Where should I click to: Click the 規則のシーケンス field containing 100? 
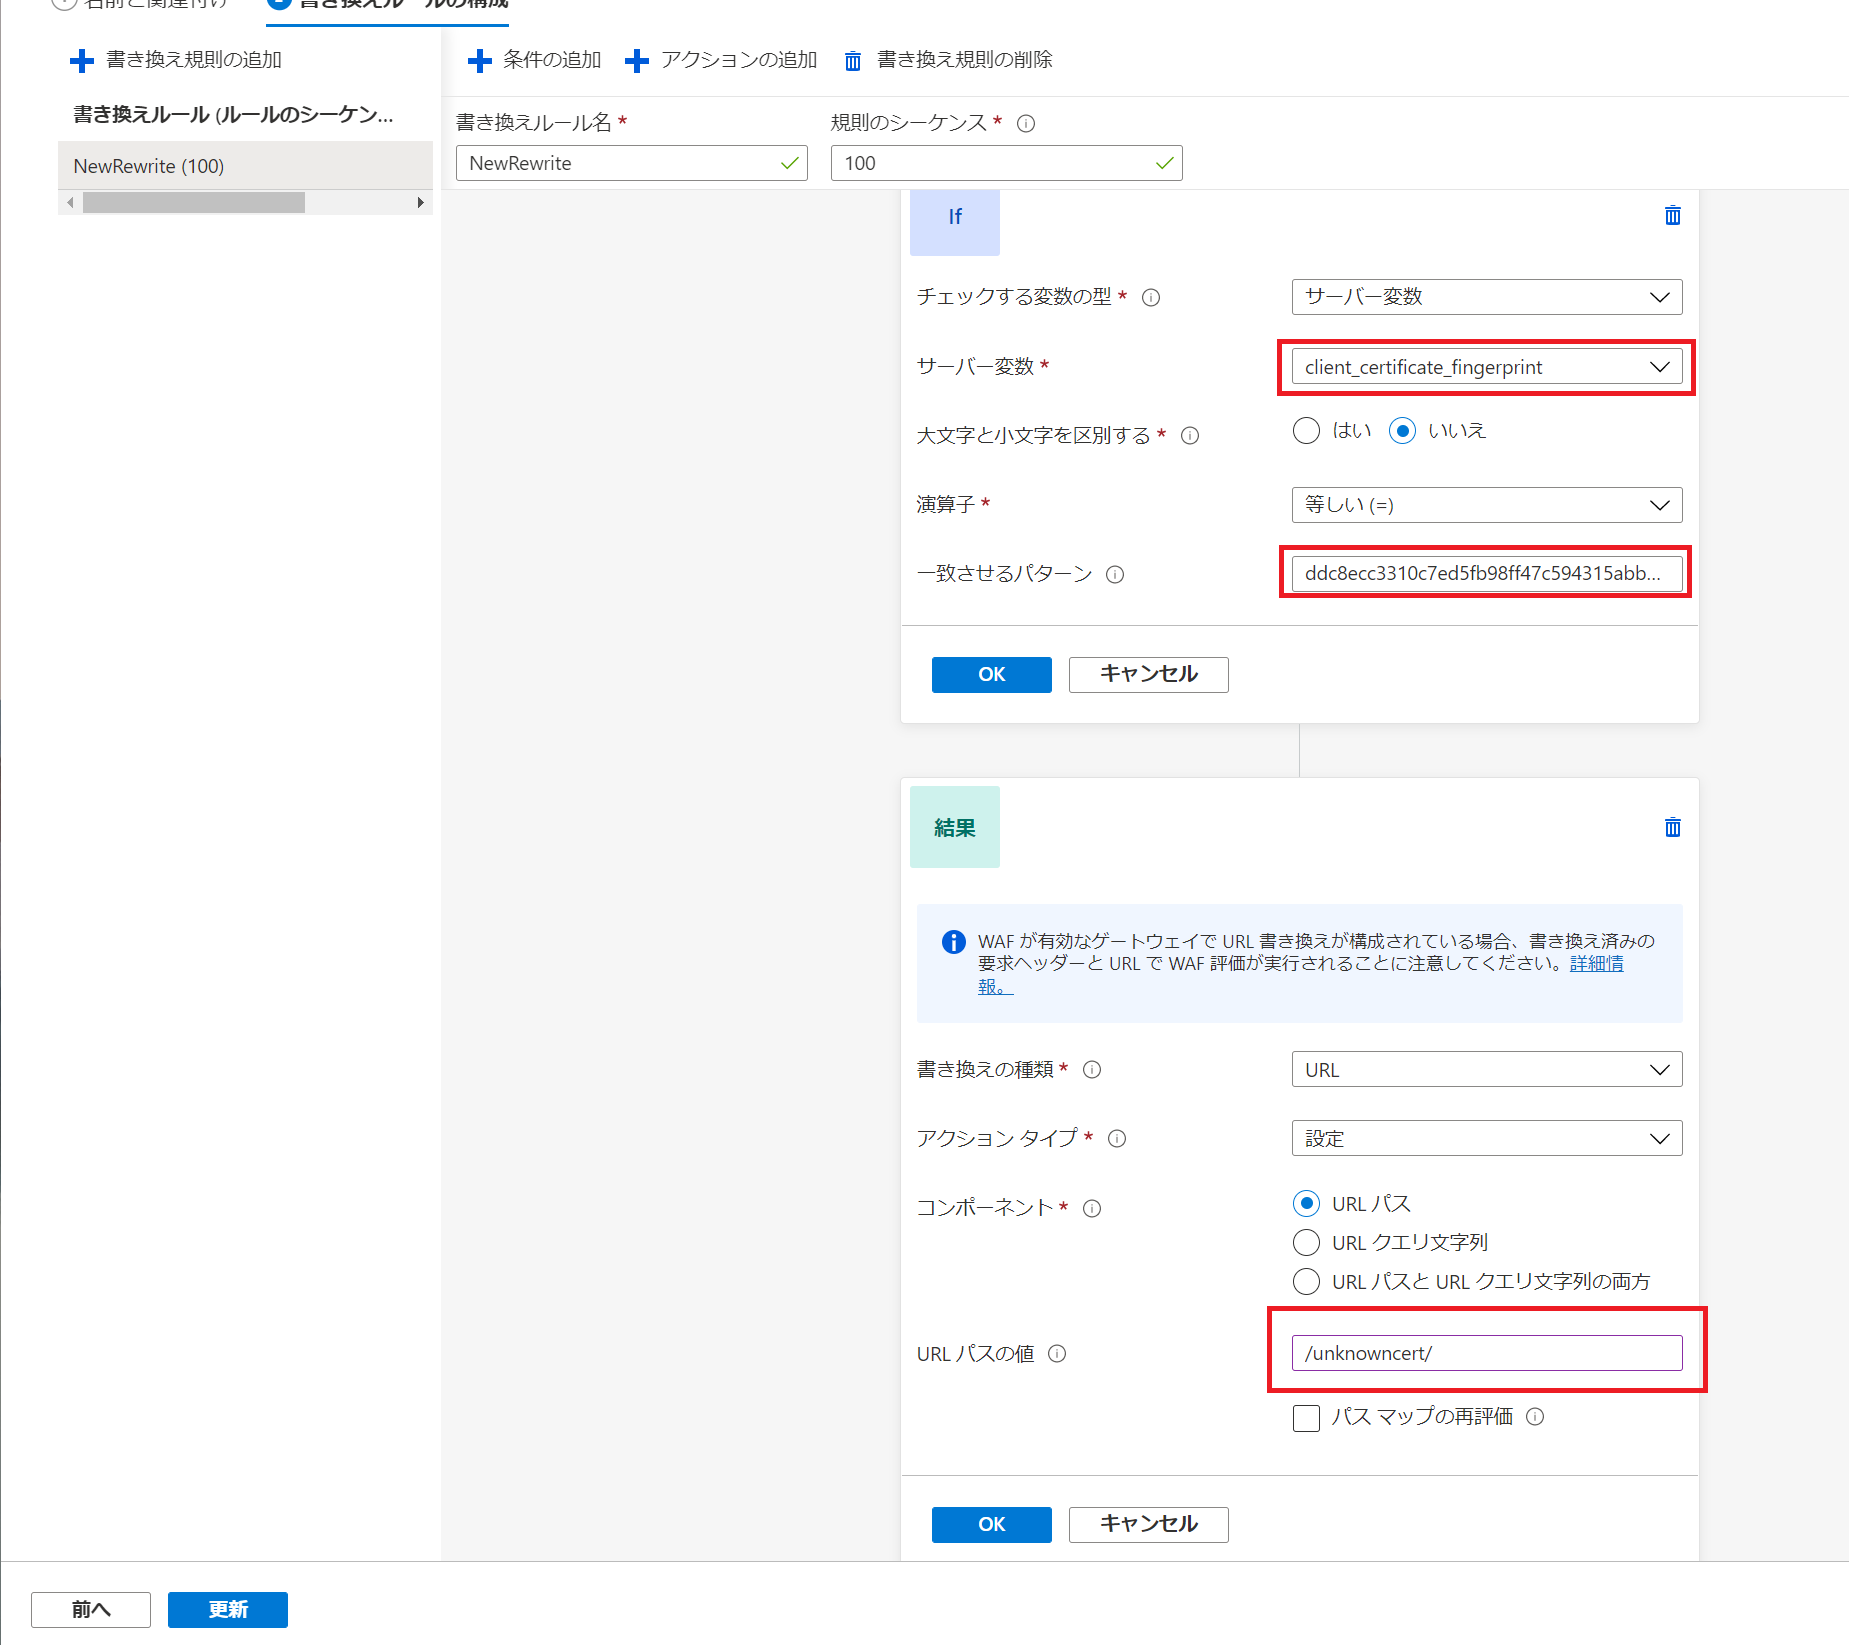[x=1007, y=163]
